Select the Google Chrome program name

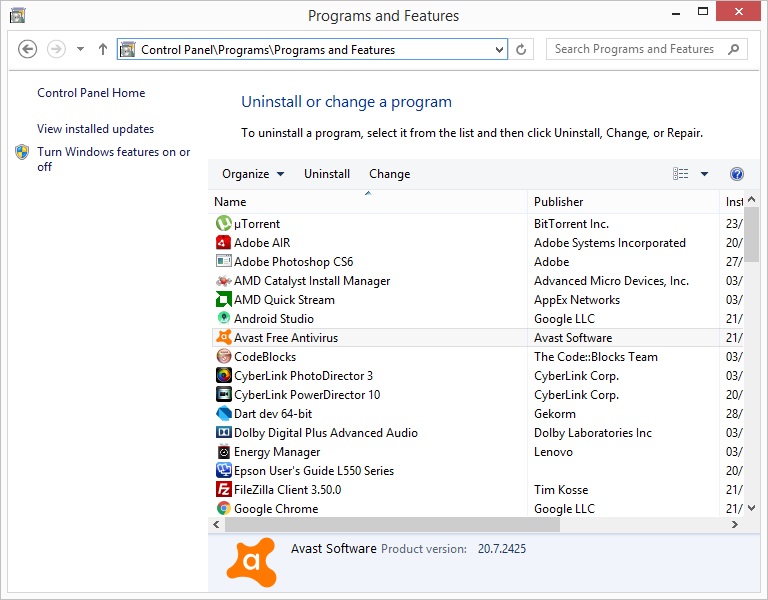click(x=276, y=509)
